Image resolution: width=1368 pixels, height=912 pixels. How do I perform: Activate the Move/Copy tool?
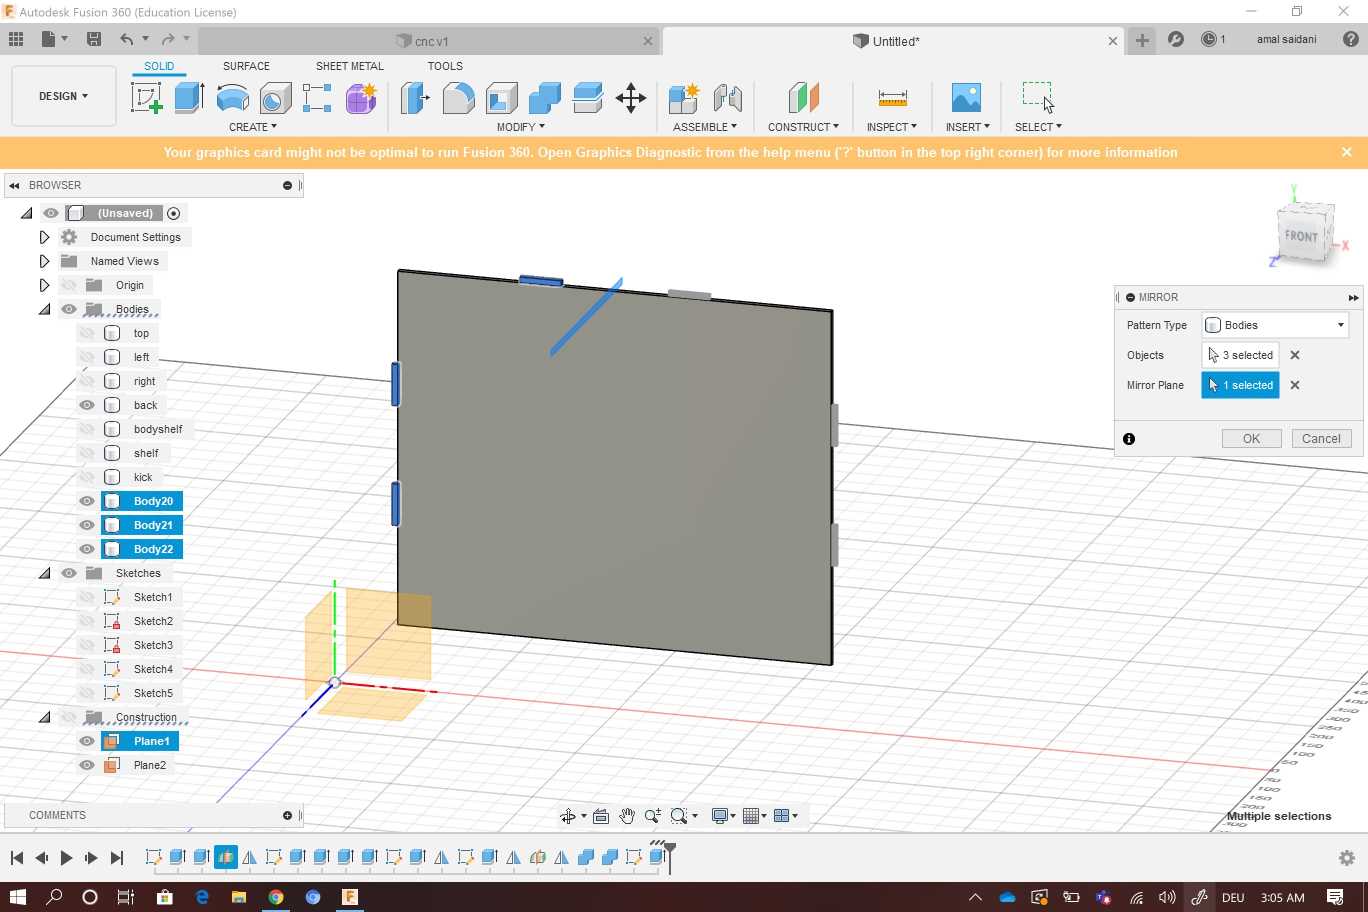pyautogui.click(x=631, y=98)
